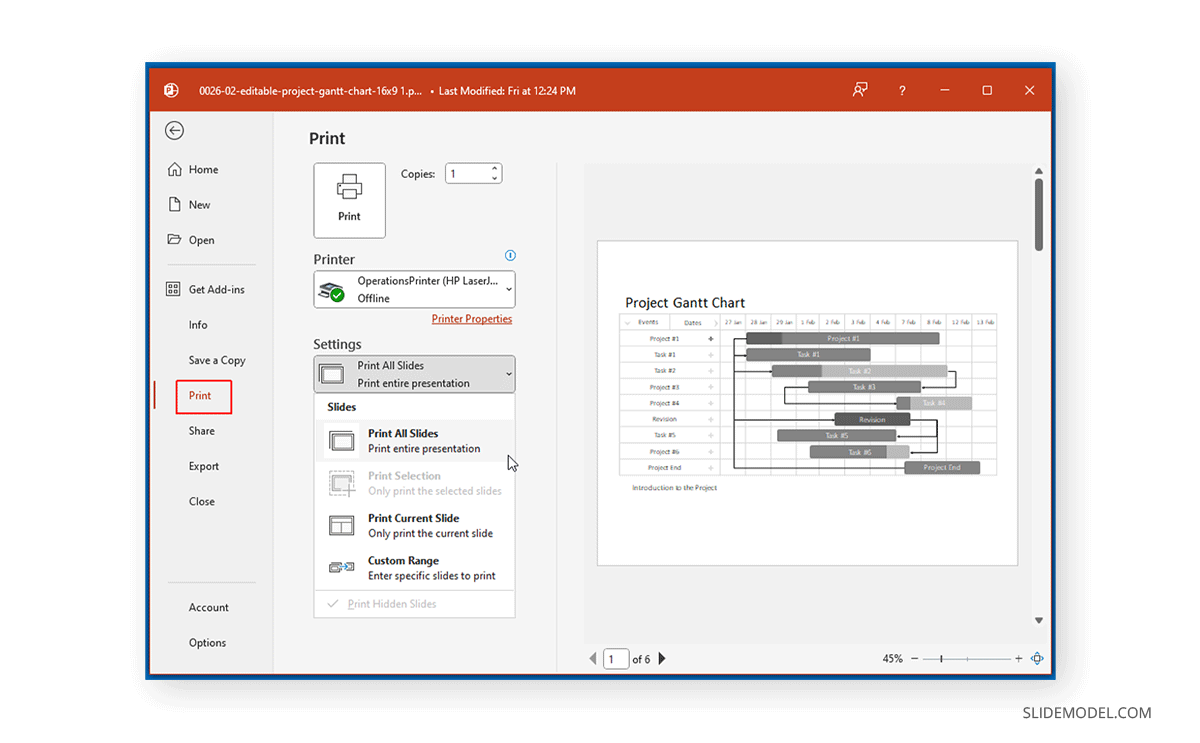Open the Export page
Viewport: 1200px width, 743px height.
(204, 466)
